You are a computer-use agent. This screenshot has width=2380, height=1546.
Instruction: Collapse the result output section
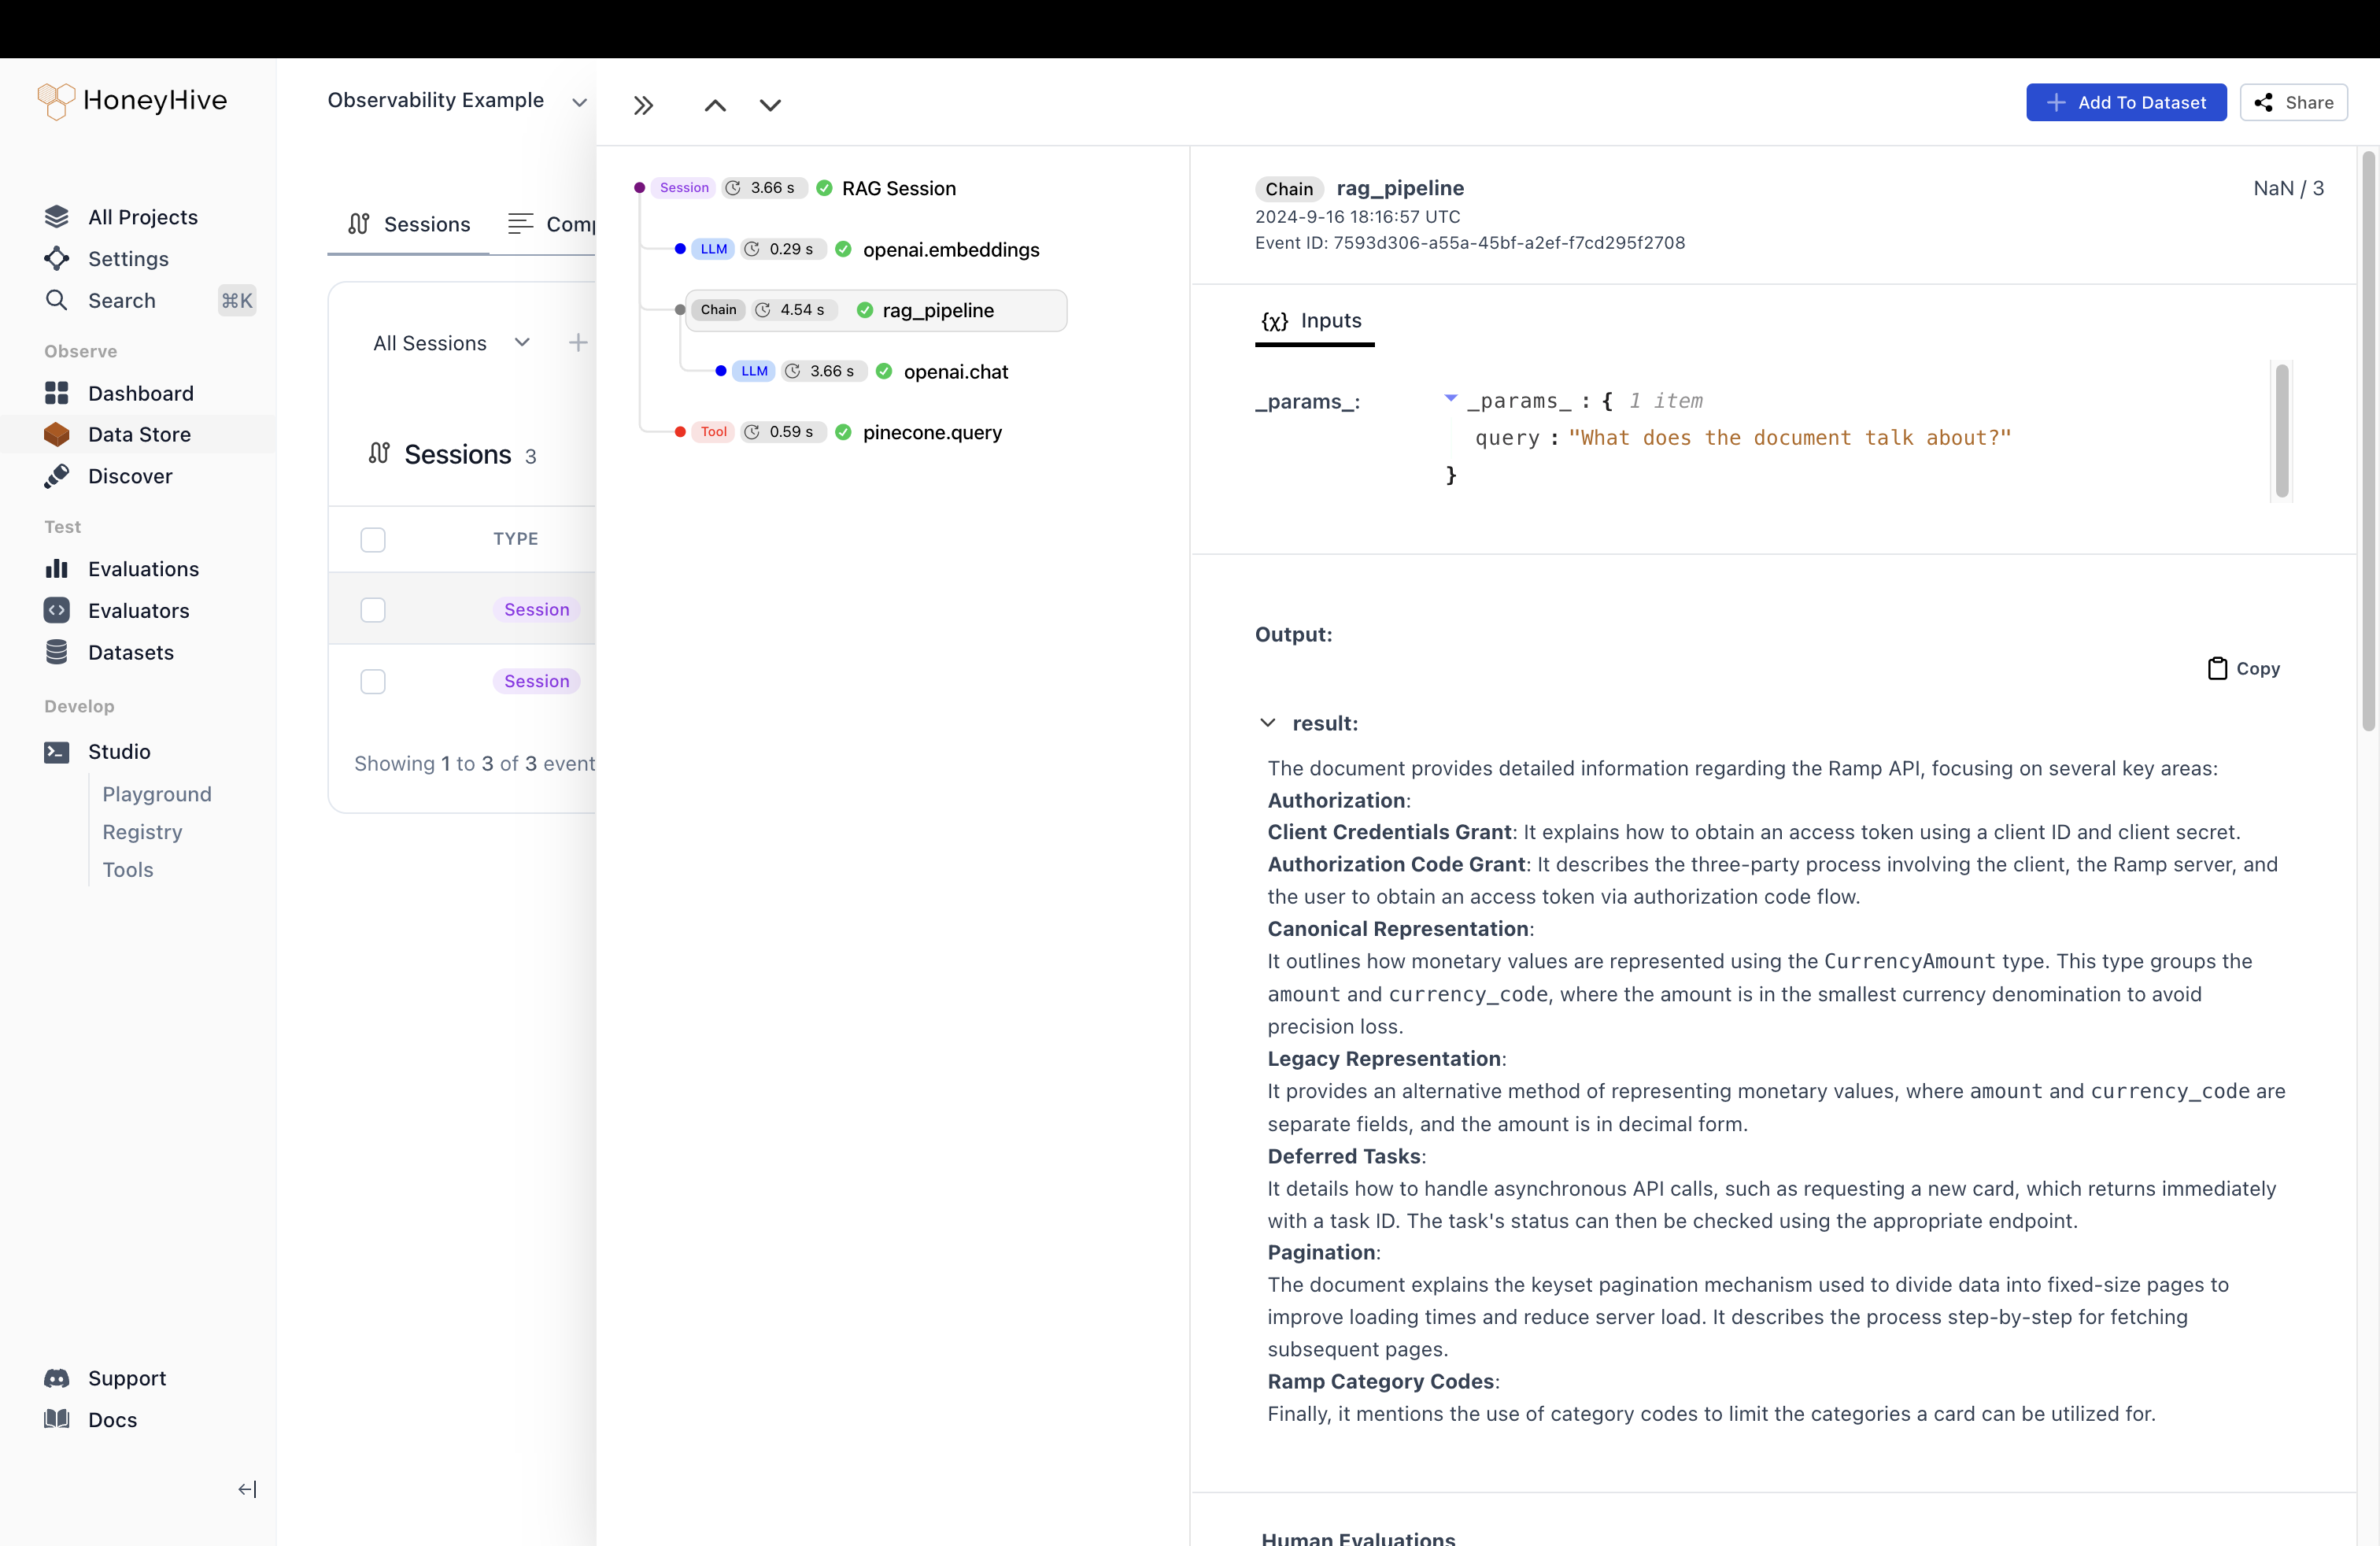pos(1268,723)
